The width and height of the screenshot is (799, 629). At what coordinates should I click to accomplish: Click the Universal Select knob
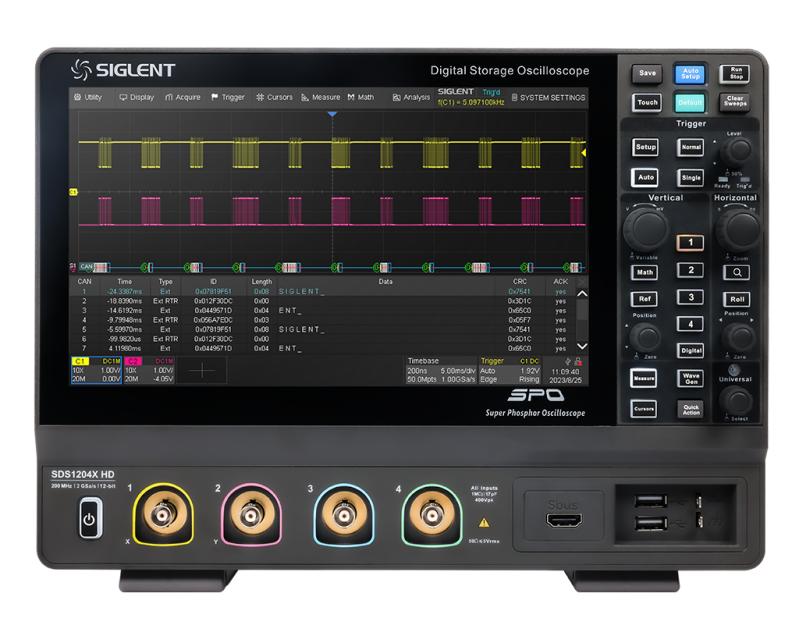[736, 401]
